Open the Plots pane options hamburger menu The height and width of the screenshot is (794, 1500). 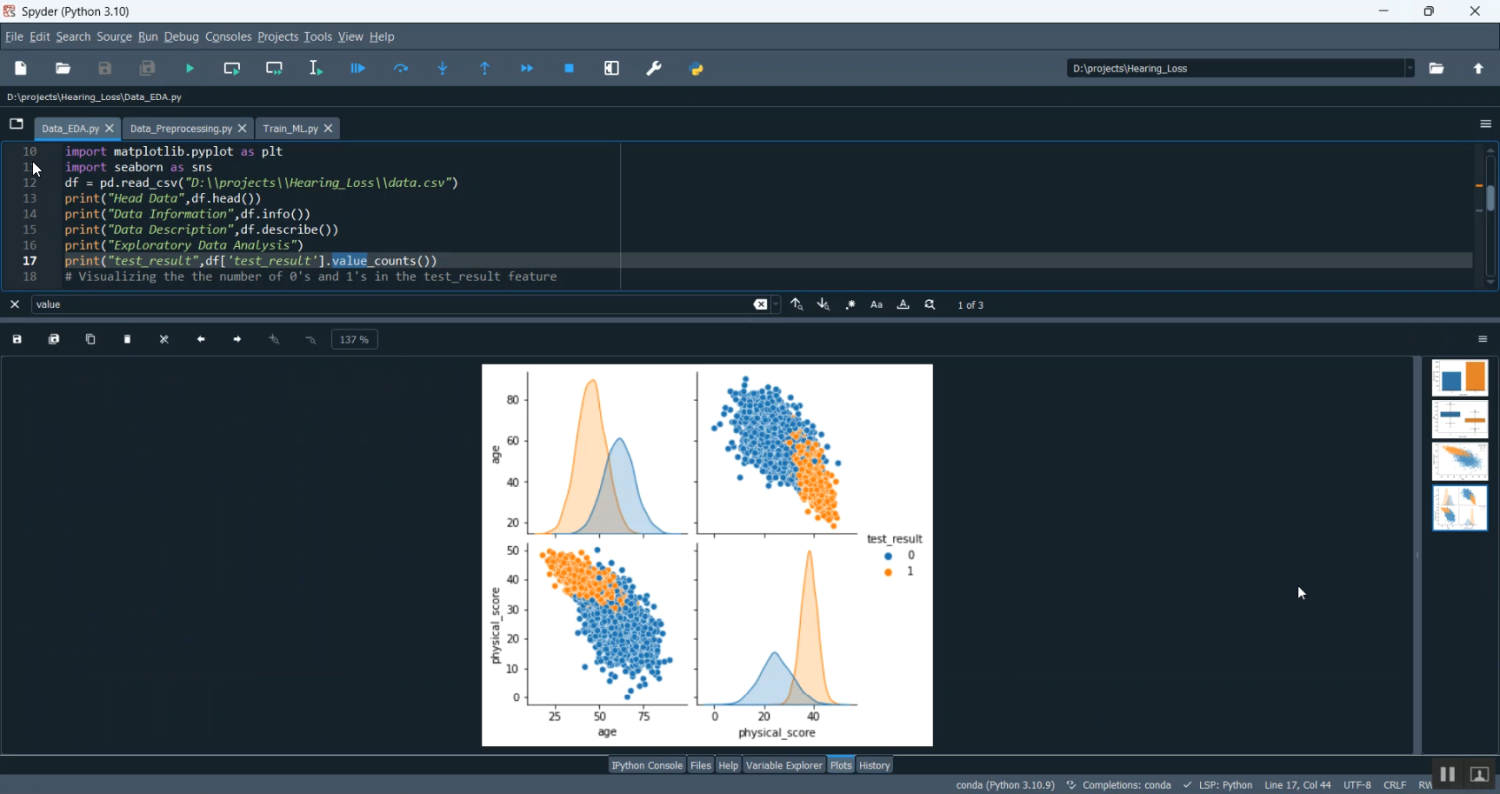coord(1483,340)
